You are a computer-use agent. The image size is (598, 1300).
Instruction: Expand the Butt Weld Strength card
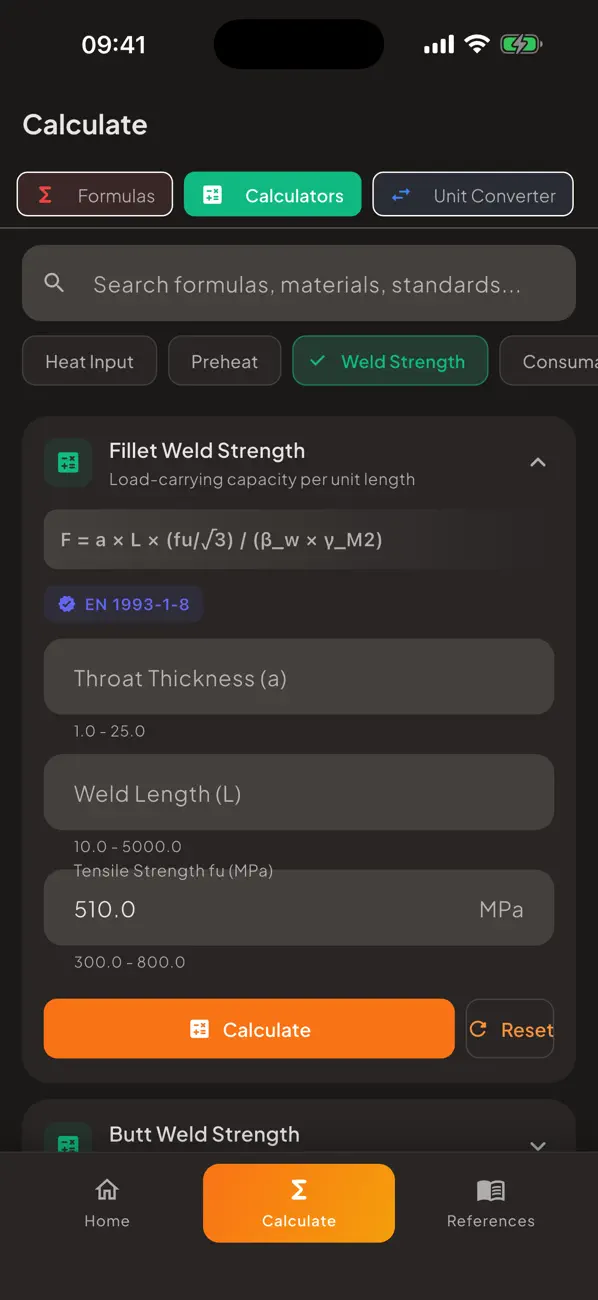538,1146
